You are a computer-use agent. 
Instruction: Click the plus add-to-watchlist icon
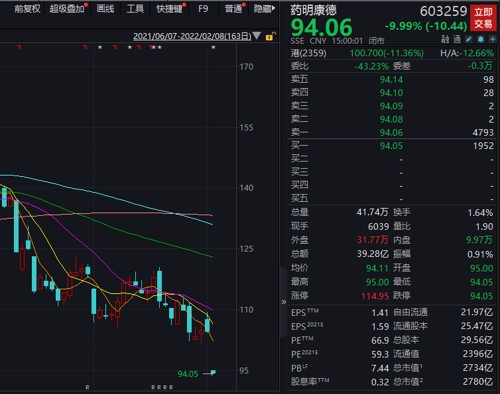point(492,39)
